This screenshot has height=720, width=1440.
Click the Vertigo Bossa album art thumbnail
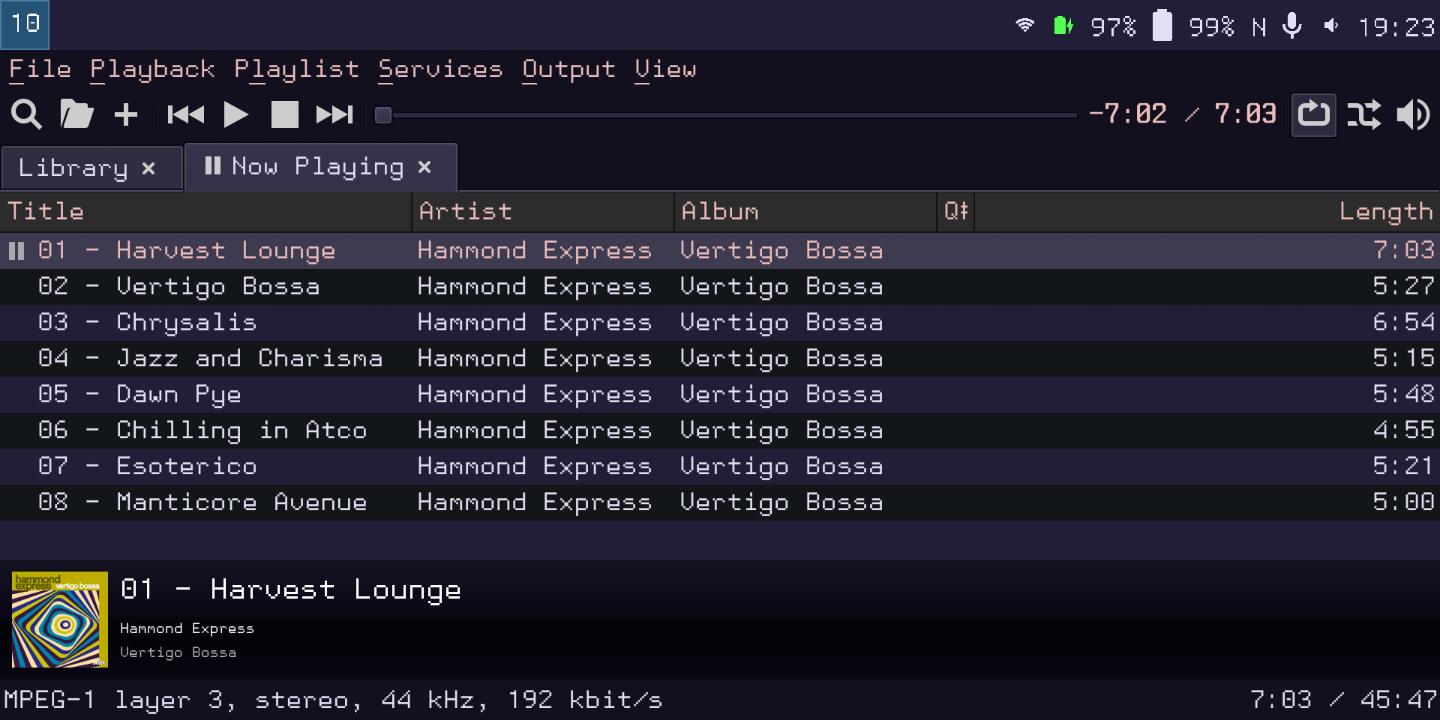pyautogui.click(x=59, y=619)
